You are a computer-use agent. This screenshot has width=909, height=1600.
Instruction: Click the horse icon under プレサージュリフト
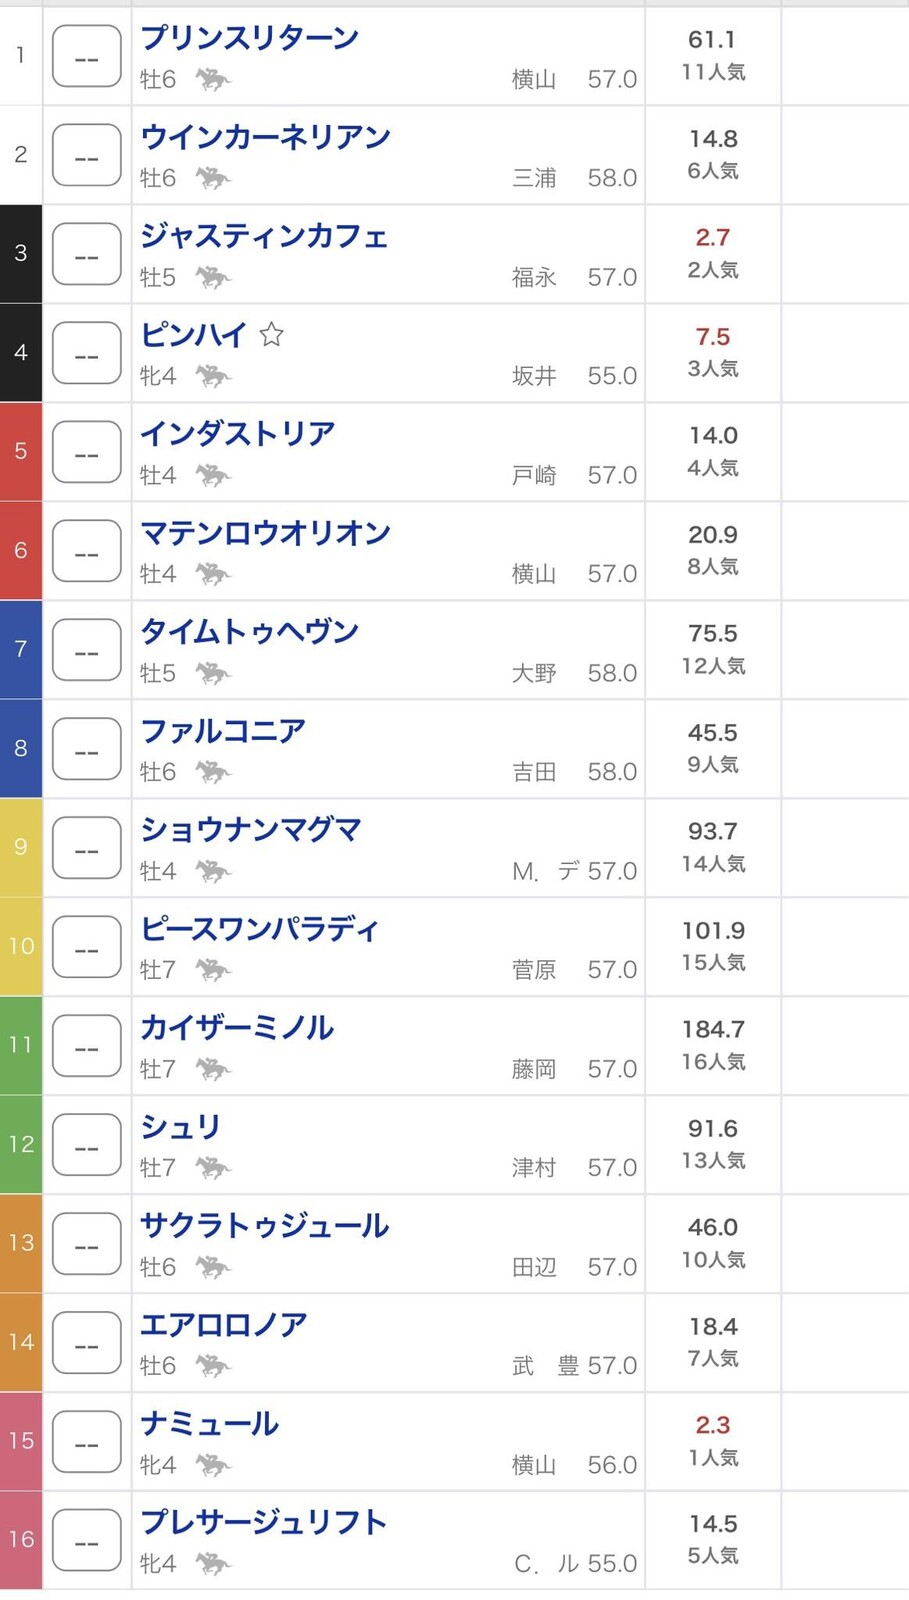pos(213,1564)
